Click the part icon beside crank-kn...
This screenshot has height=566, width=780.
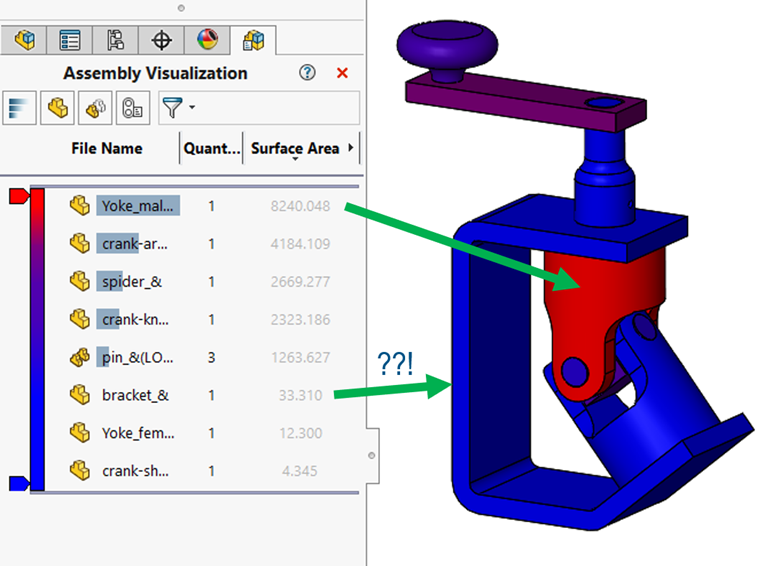point(79,319)
